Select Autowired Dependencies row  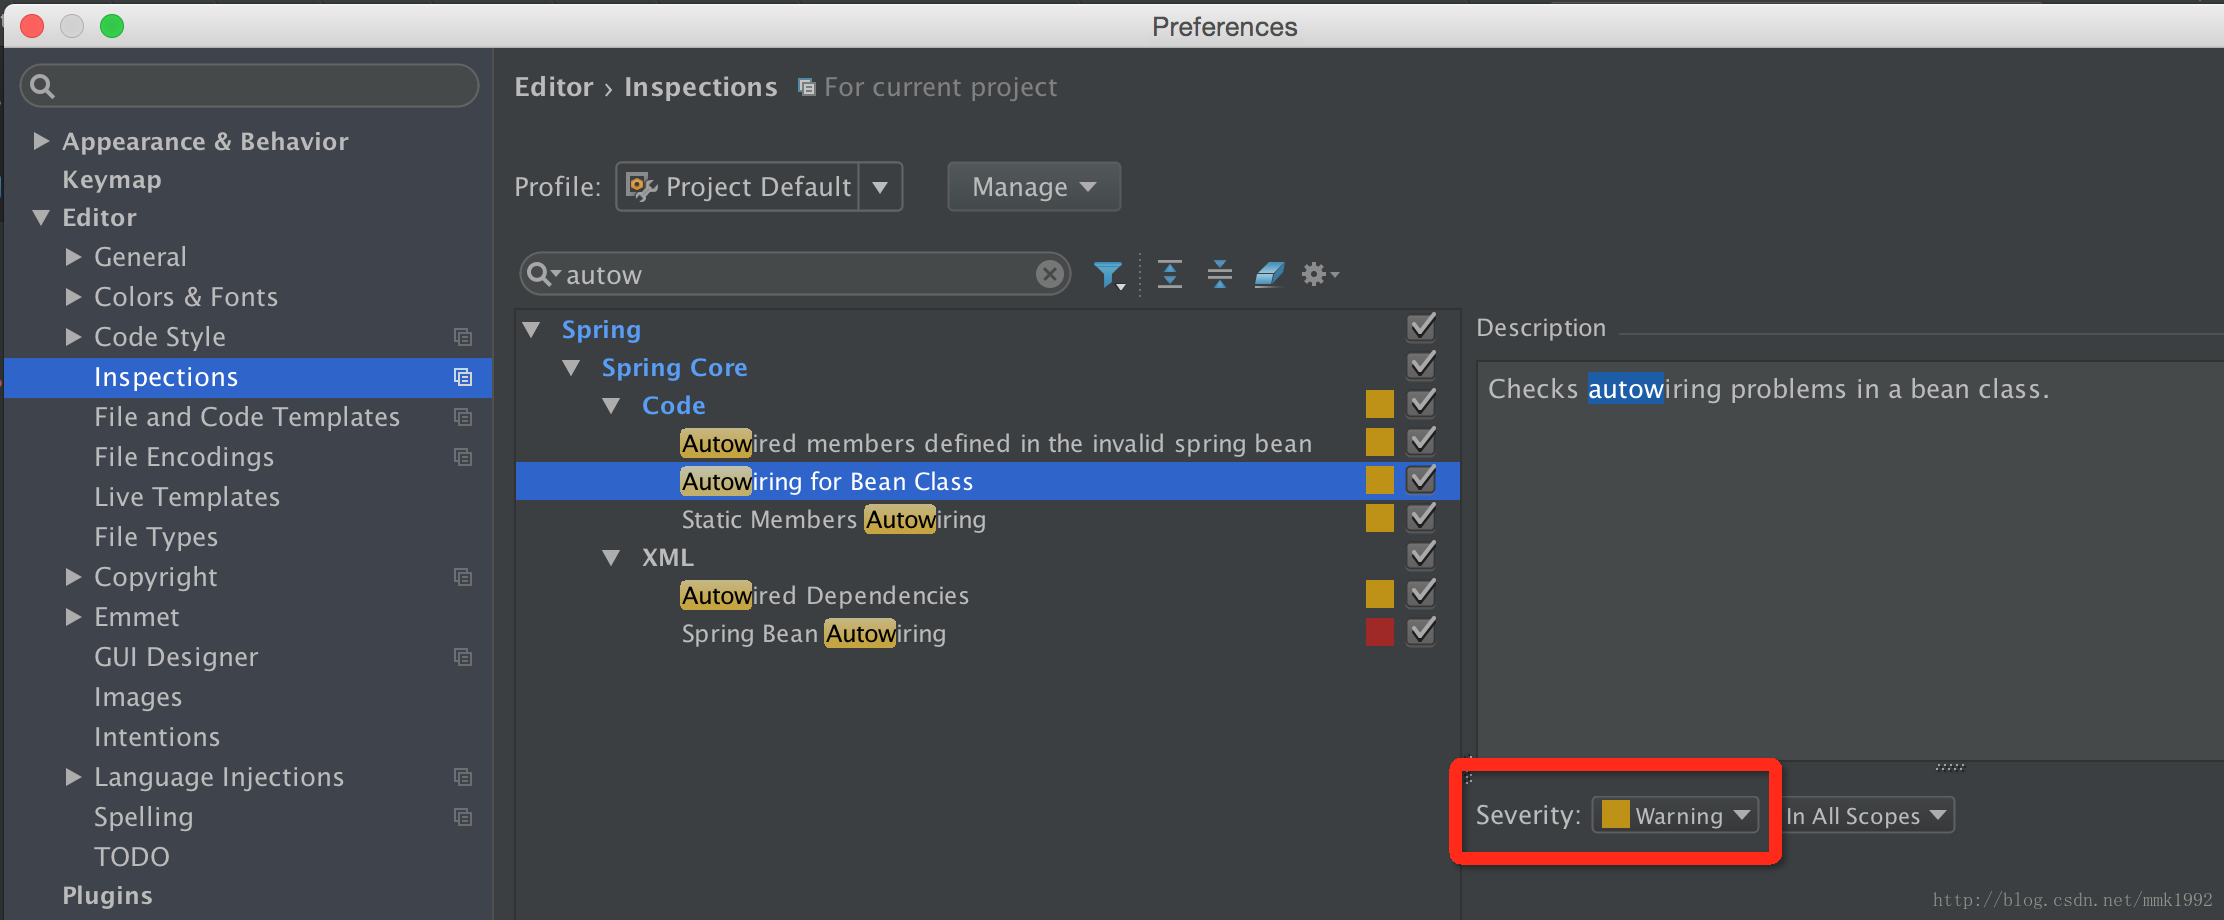click(x=987, y=595)
